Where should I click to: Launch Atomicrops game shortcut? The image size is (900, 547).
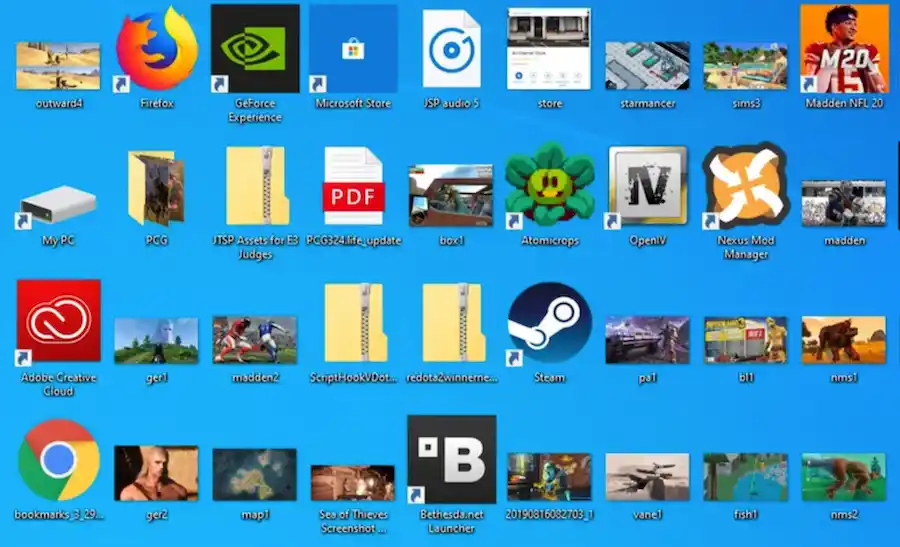550,185
